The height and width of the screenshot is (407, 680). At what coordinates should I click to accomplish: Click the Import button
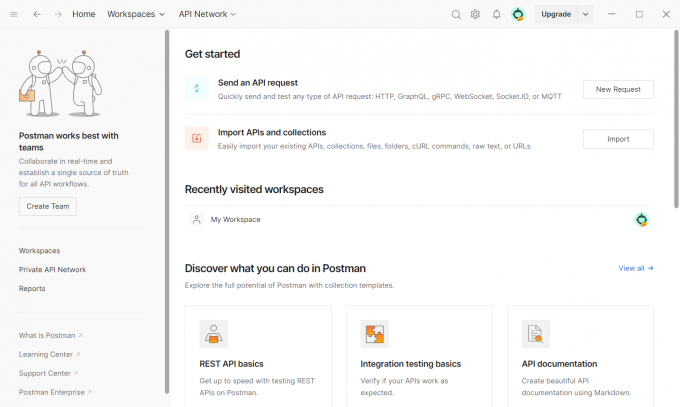(618, 139)
